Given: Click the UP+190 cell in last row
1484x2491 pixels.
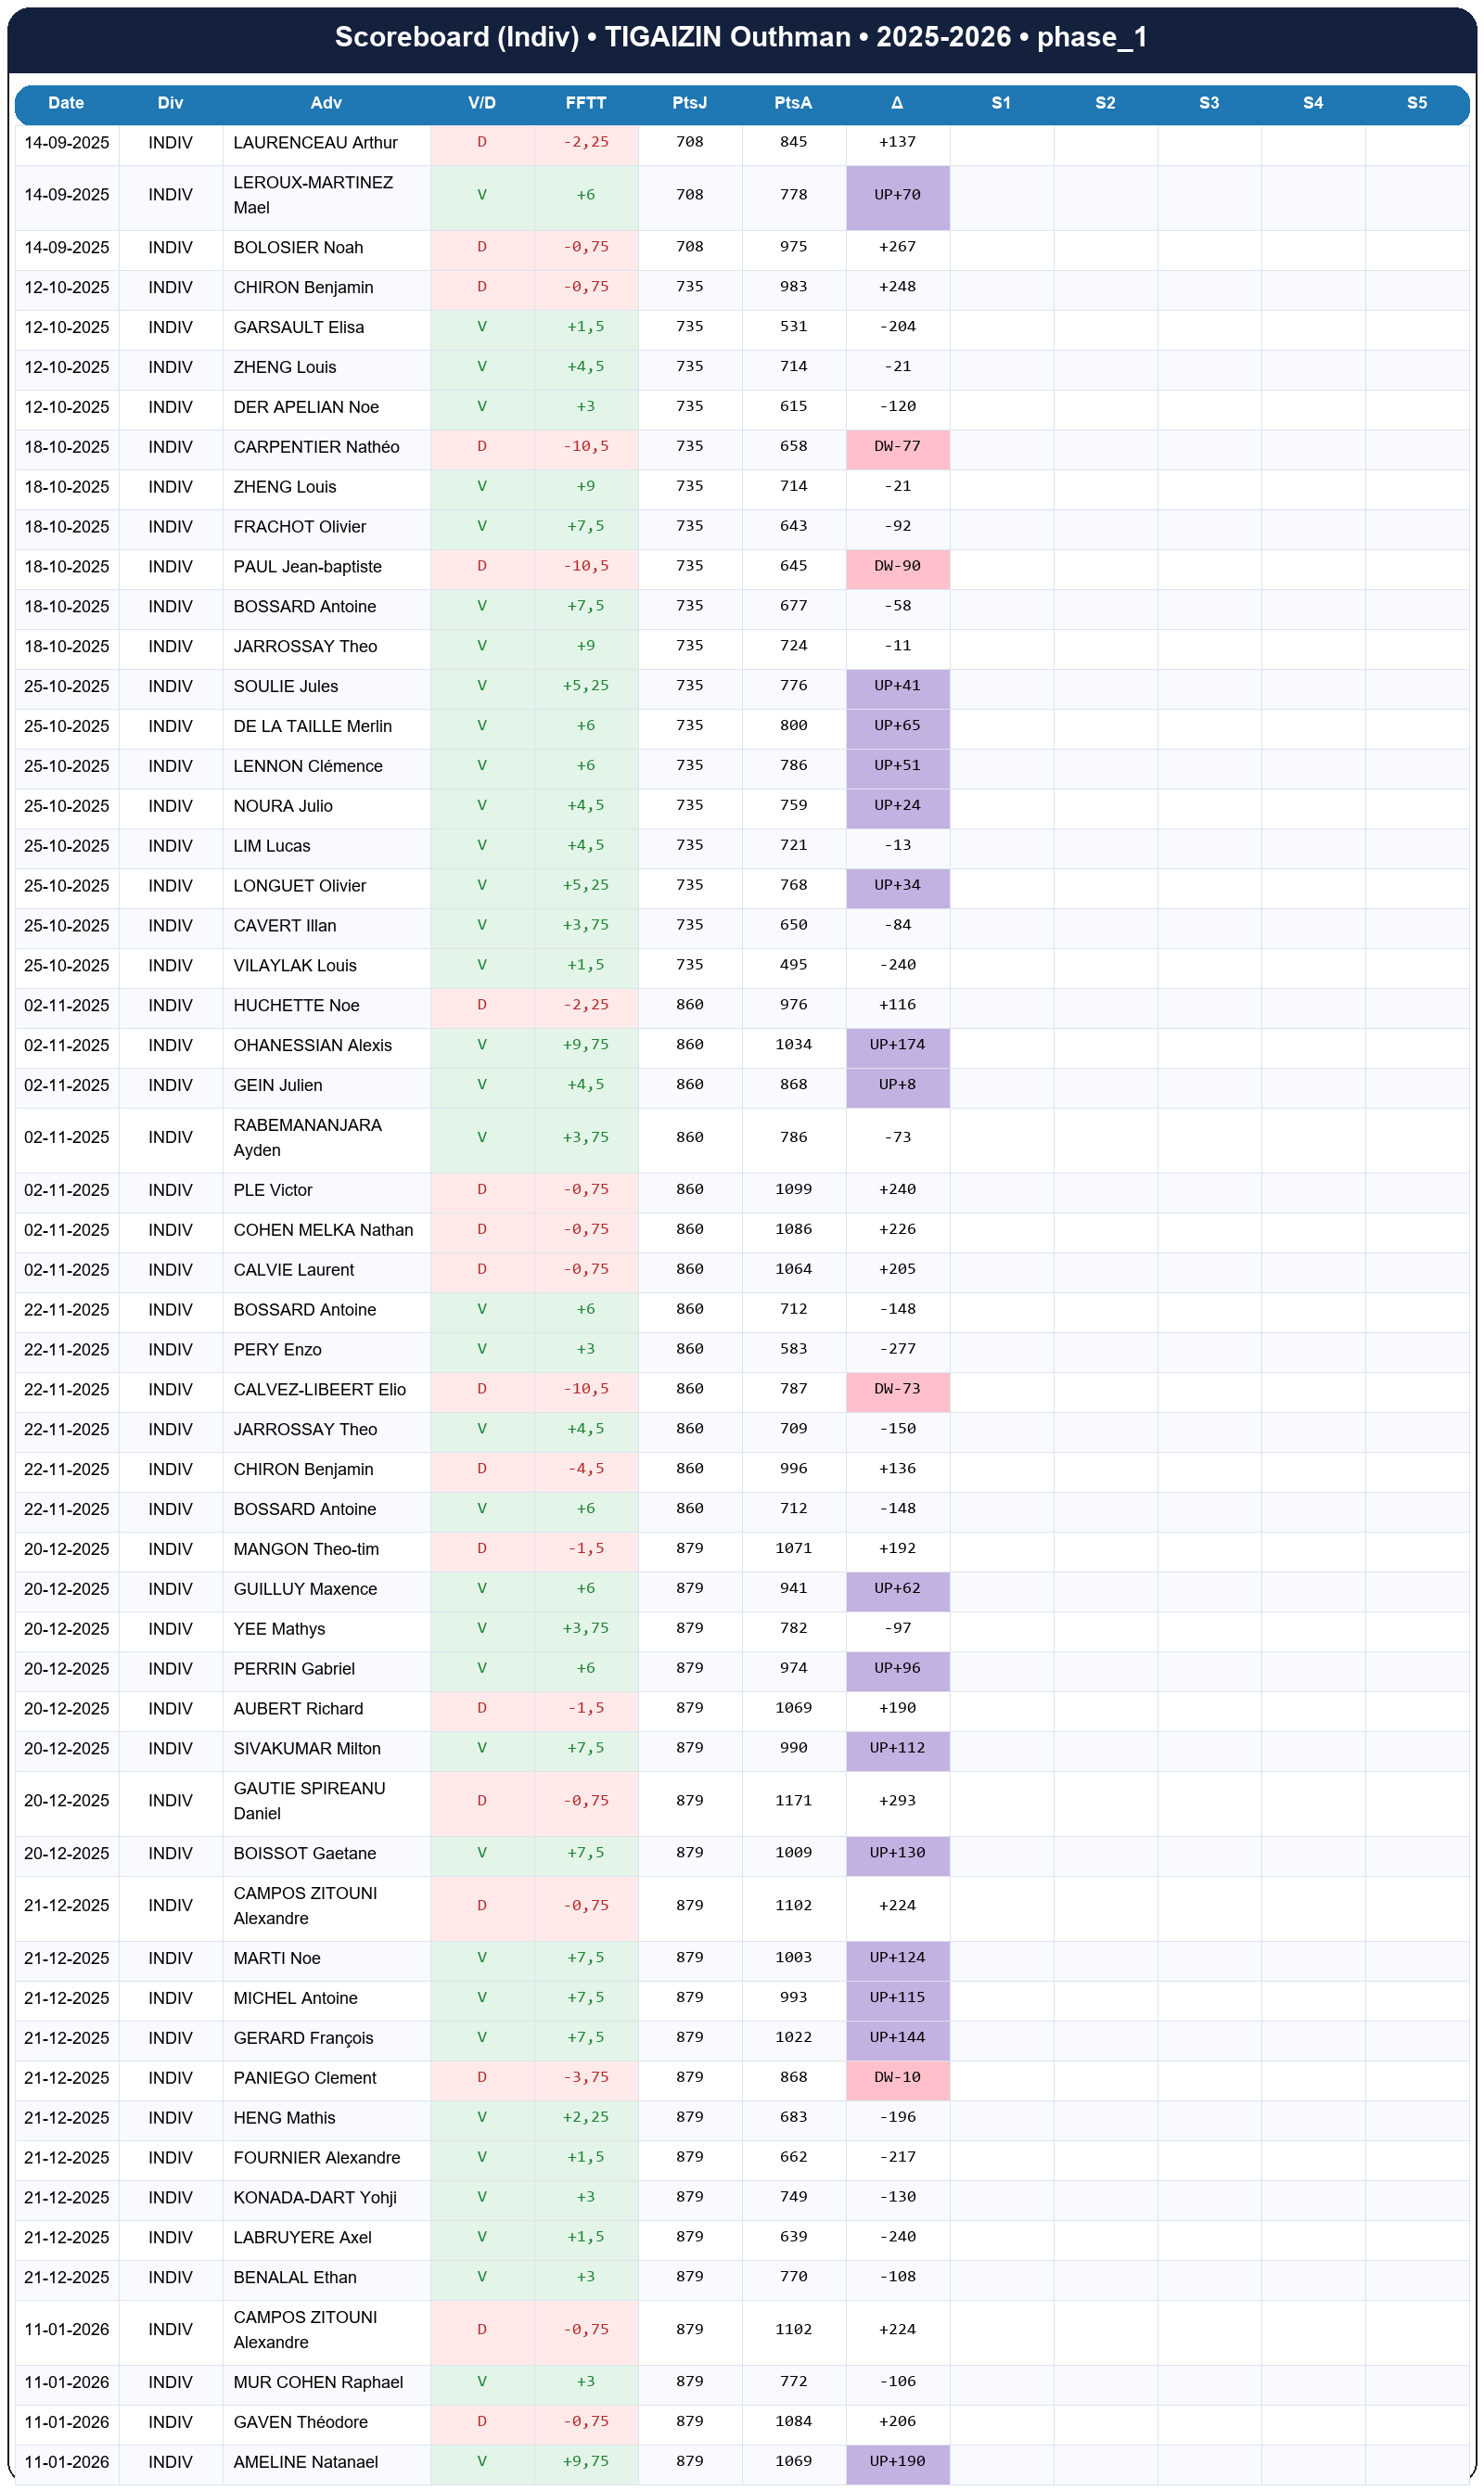Looking at the screenshot, I should [x=897, y=2461].
